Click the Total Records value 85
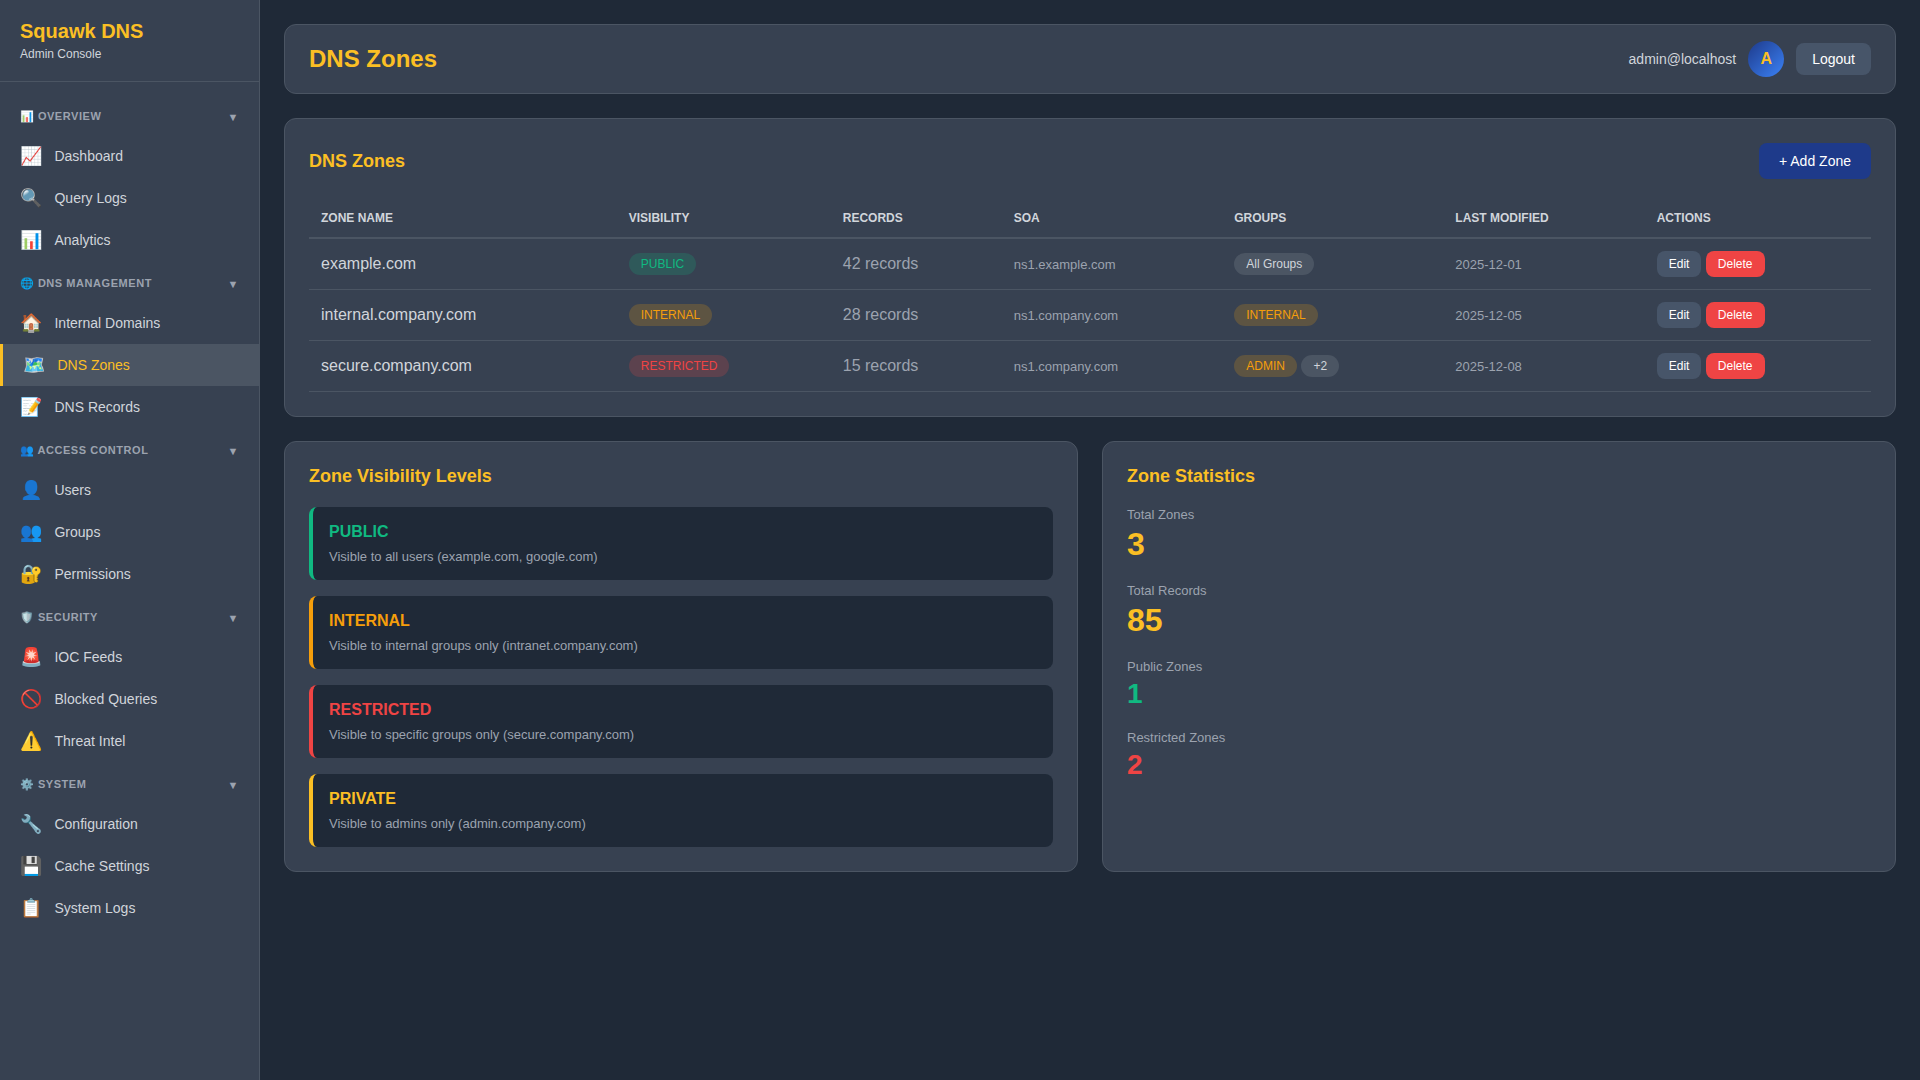Screen dimensions: 1920x1080 pos(1144,620)
